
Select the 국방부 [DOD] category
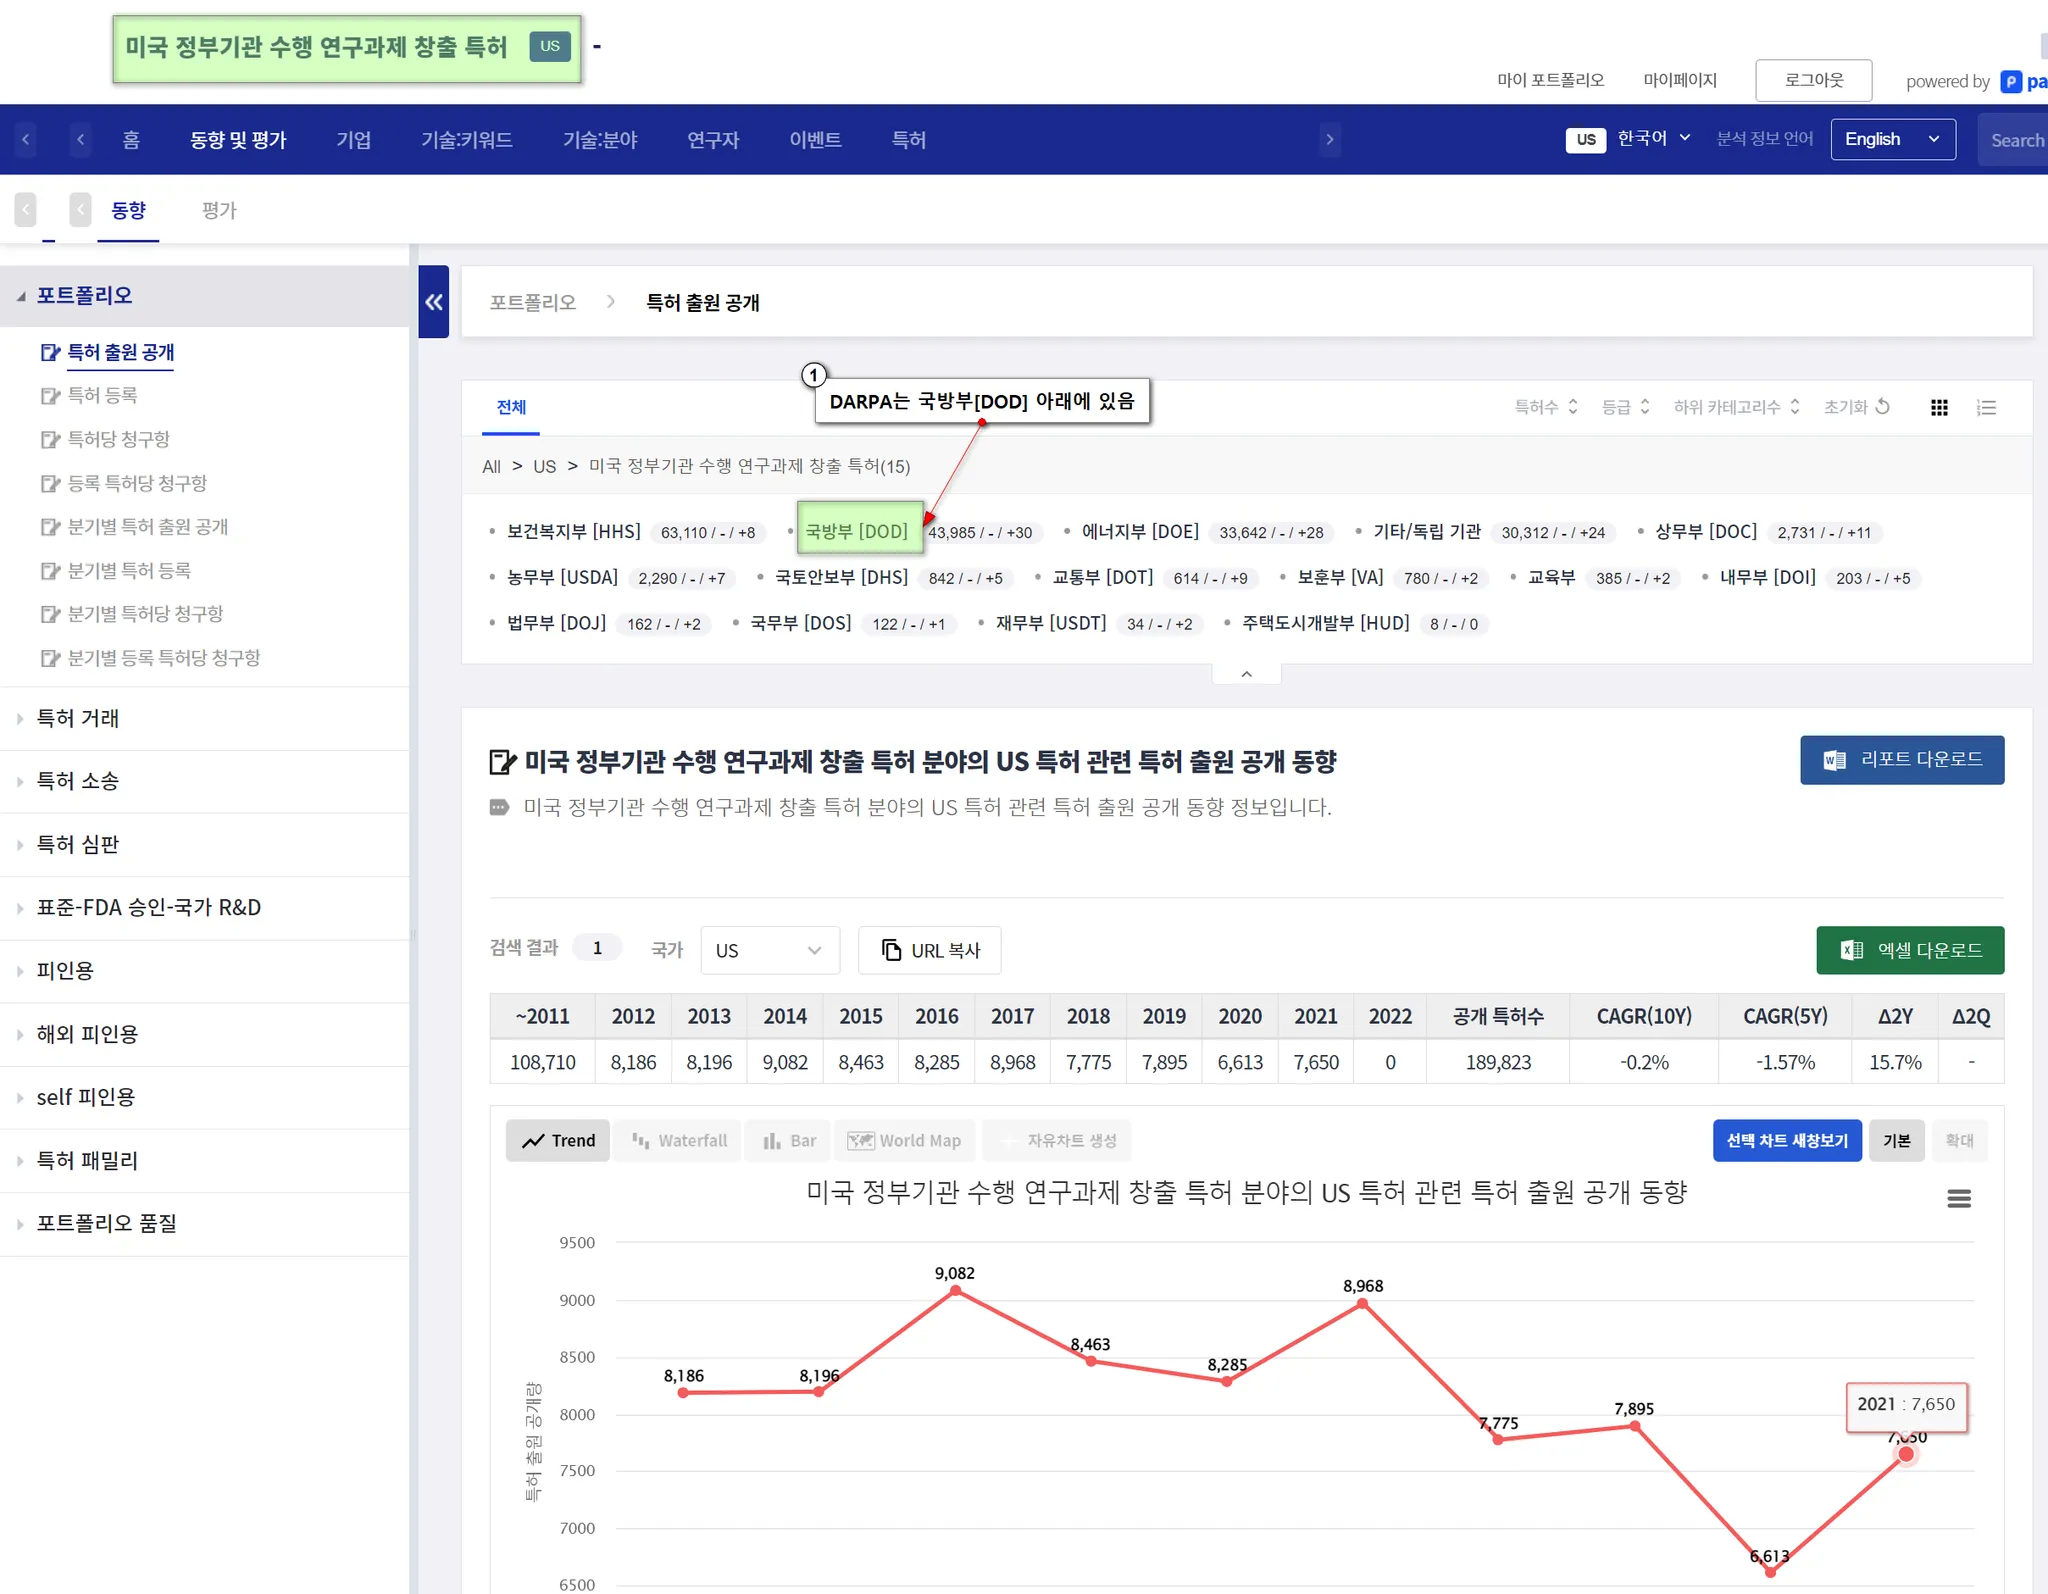(x=857, y=531)
